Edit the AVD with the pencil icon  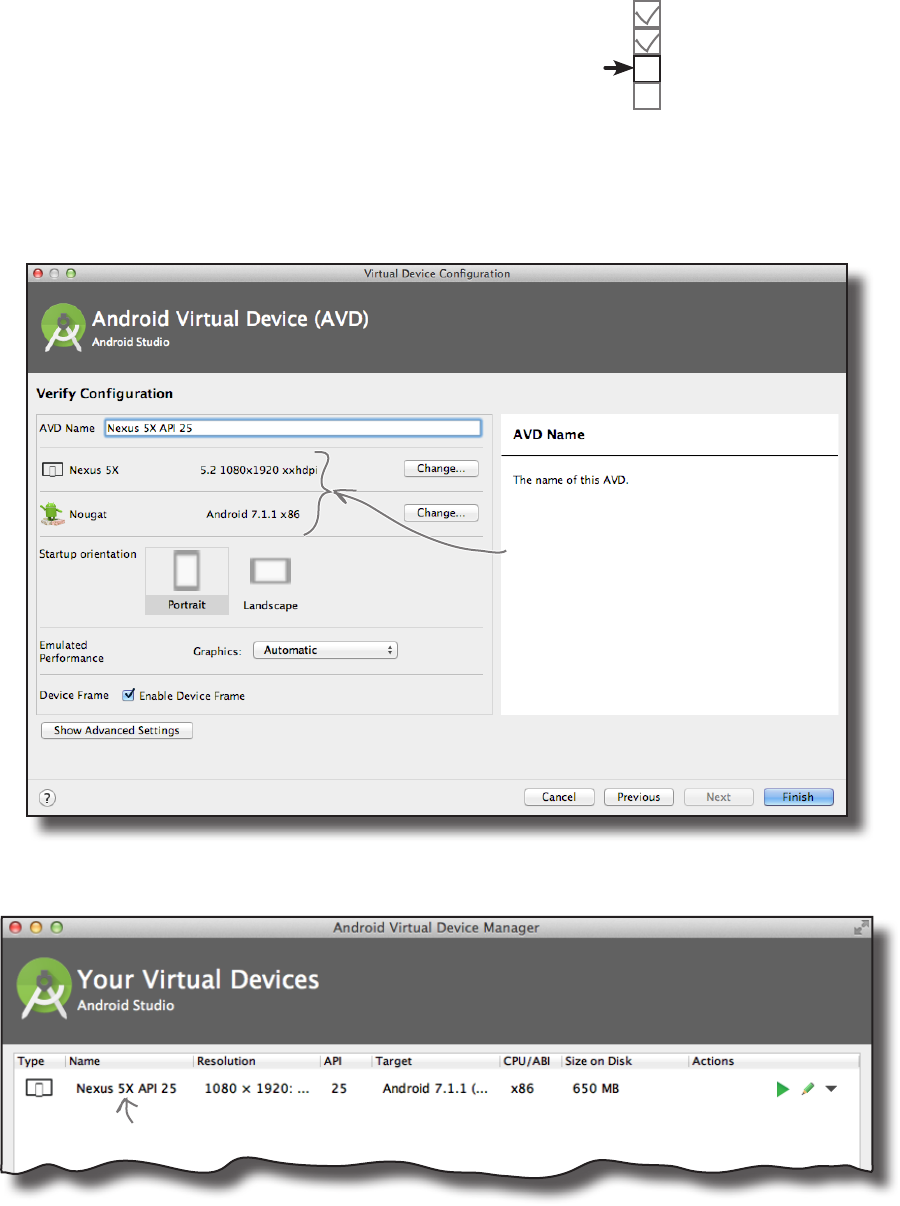[807, 1088]
